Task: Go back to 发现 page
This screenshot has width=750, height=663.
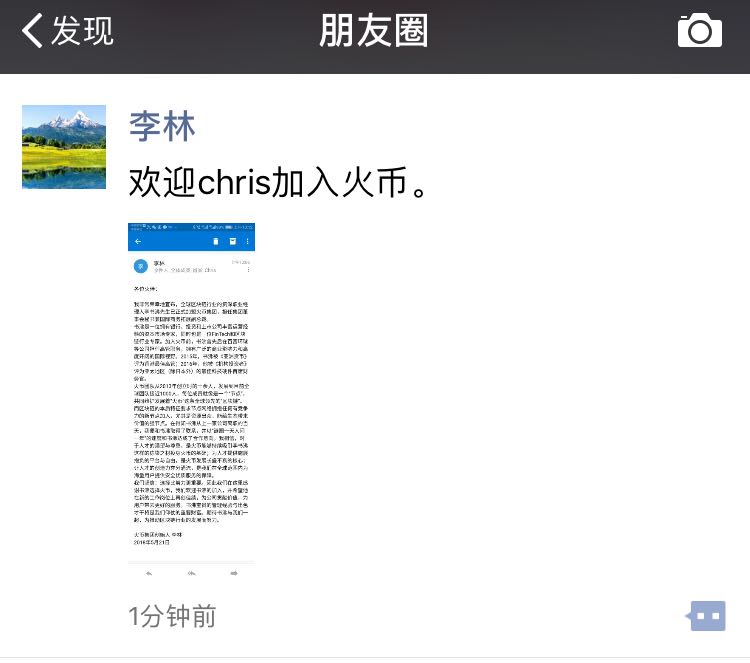Action: (x=67, y=31)
